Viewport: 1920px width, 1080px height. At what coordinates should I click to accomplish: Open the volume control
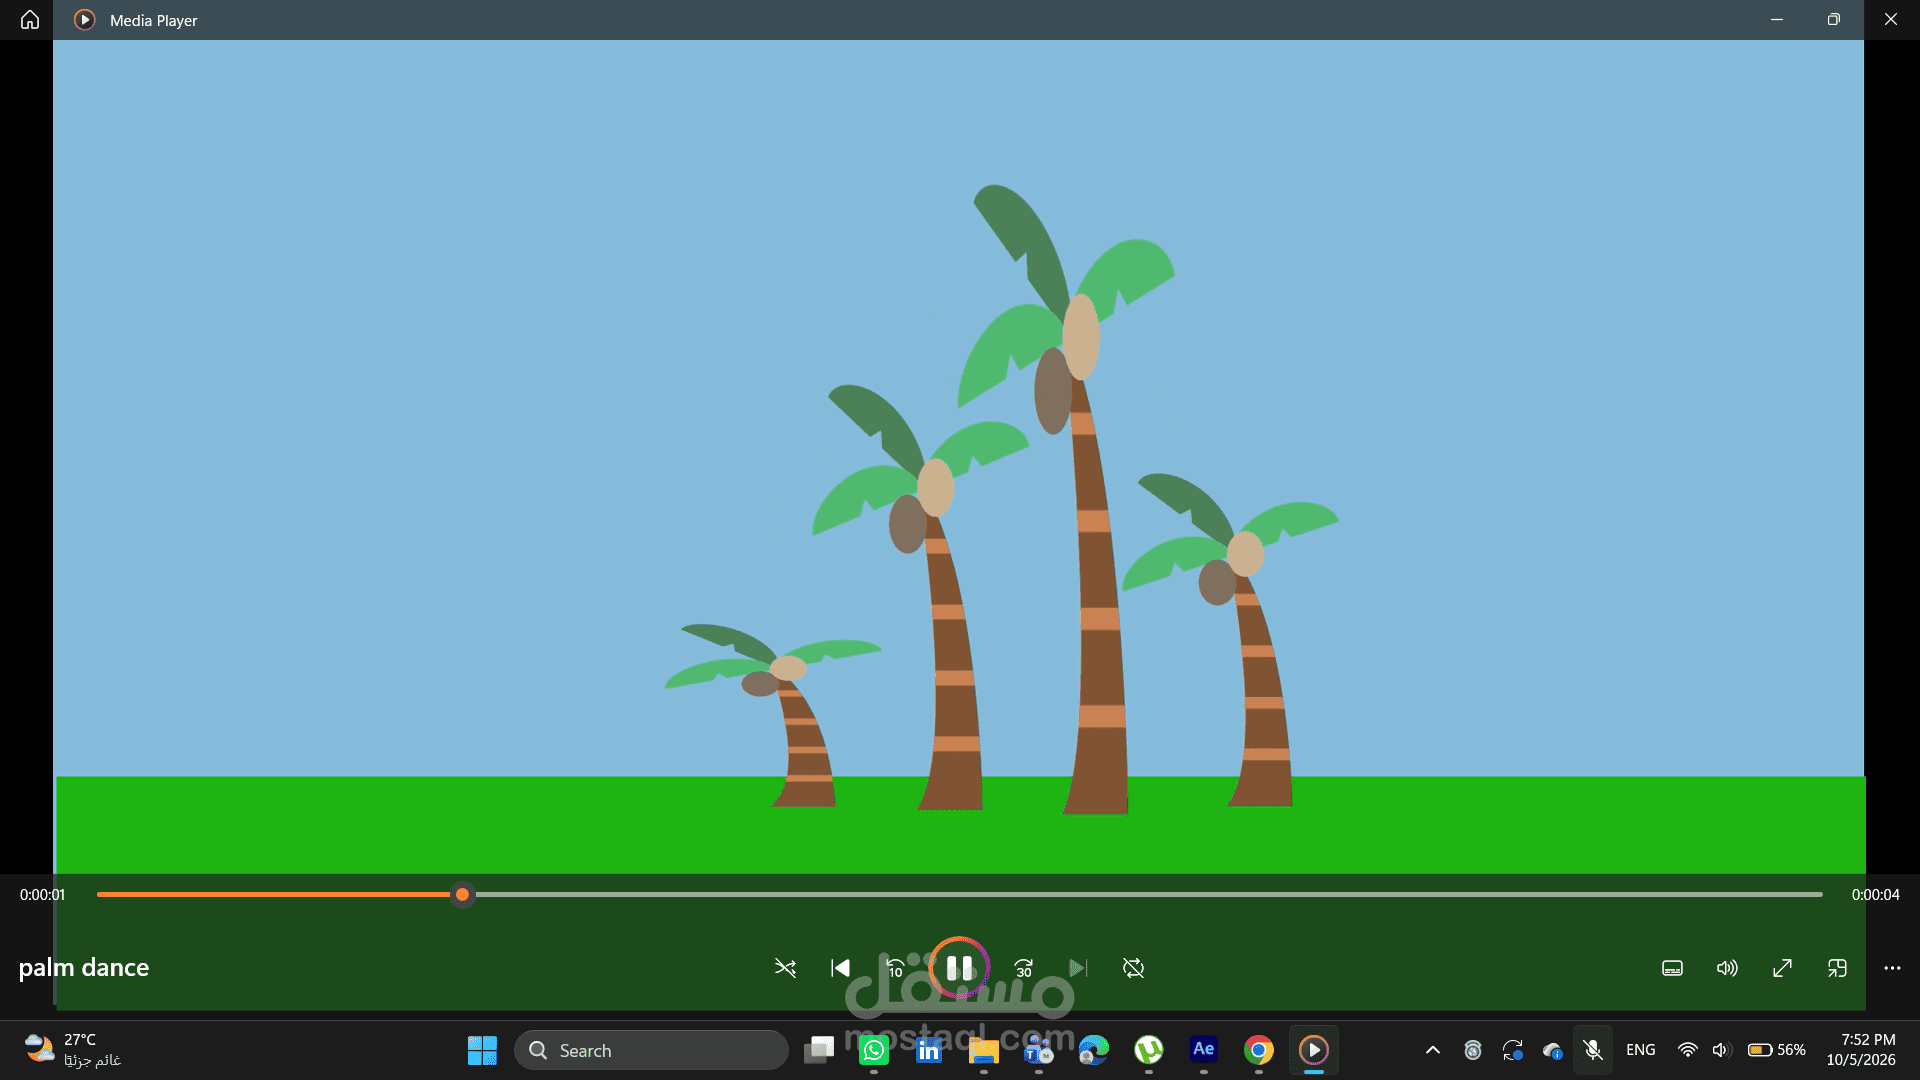pyautogui.click(x=1727, y=968)
